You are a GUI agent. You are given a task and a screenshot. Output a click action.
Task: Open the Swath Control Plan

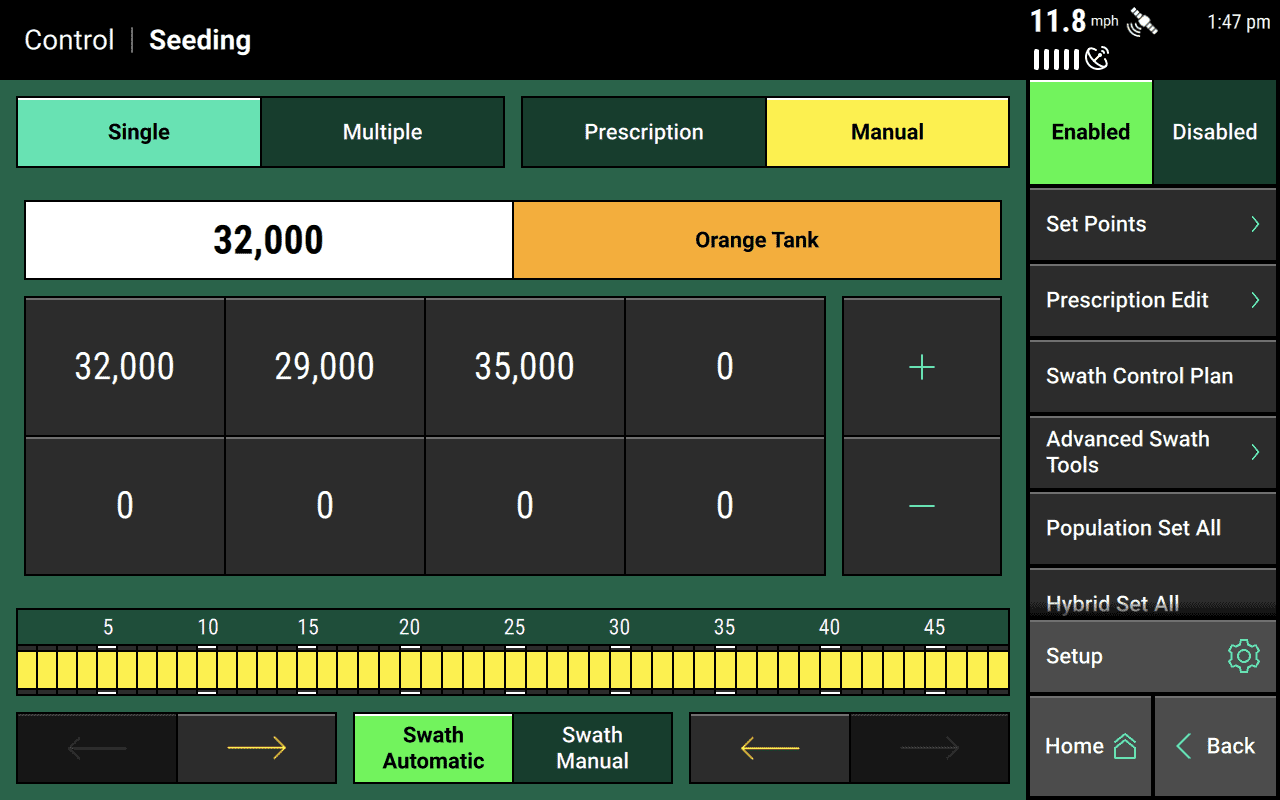pyautogui.click(x=1152, y=376)
